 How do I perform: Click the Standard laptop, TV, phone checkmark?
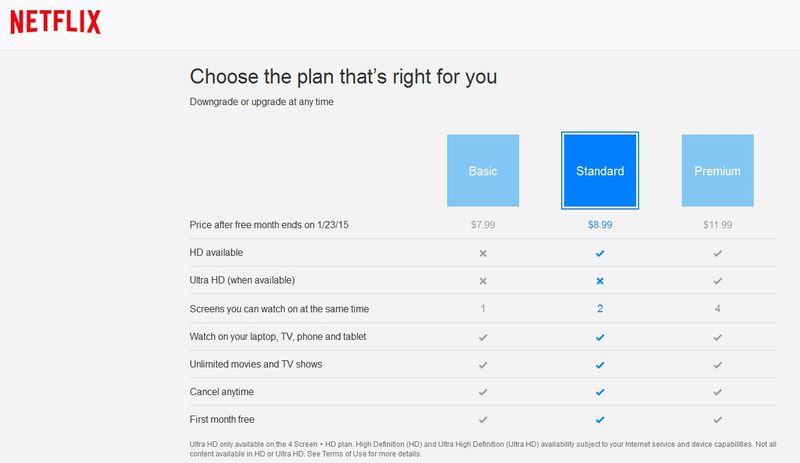pos(600,337)
